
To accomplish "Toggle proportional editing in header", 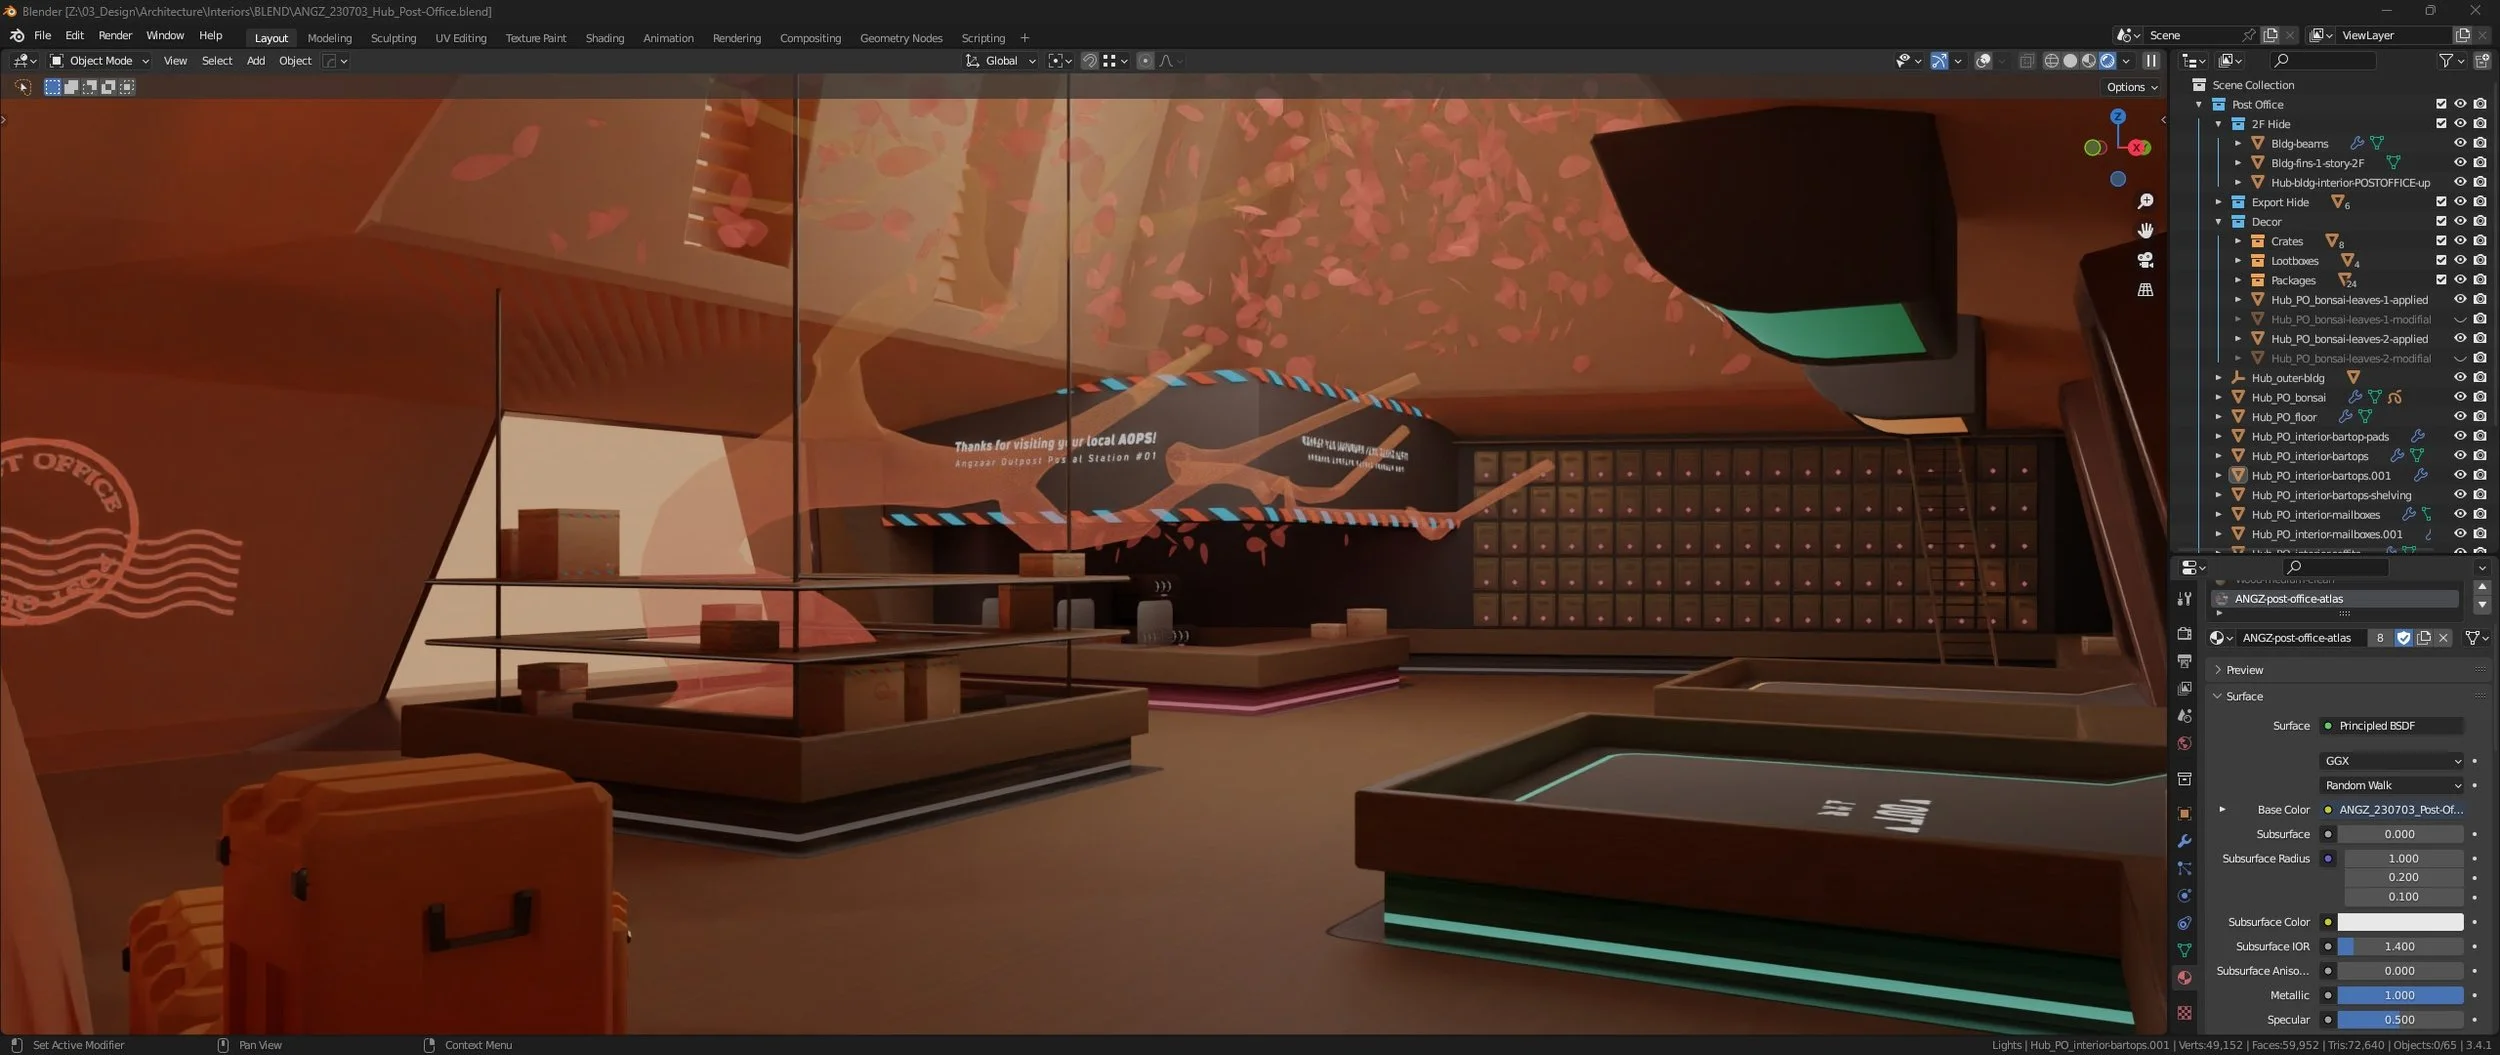I will point(1145,61).
